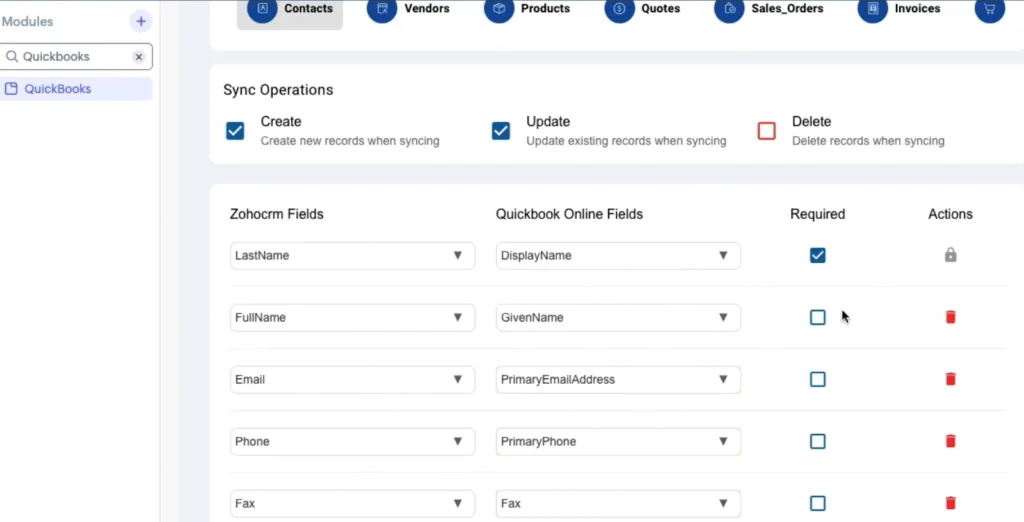Screen dimensions: 1024x522
Task: Click the Modules heading
Action: click(x=27, y=22)
